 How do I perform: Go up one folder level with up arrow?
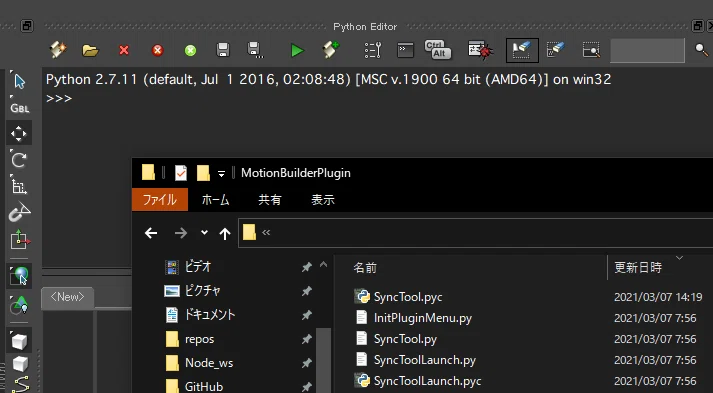point(225,233)
